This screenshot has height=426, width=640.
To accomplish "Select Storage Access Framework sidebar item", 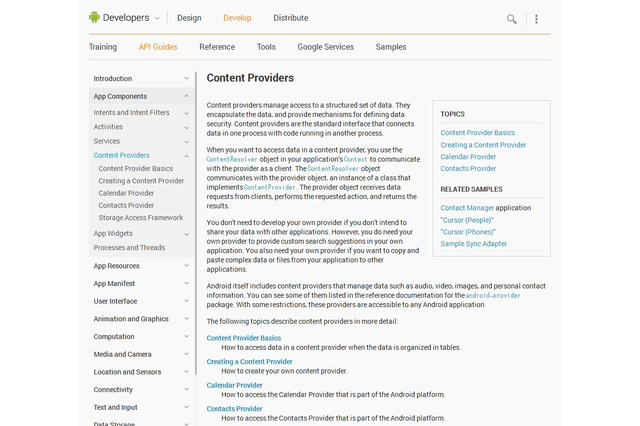I will 141,217.
